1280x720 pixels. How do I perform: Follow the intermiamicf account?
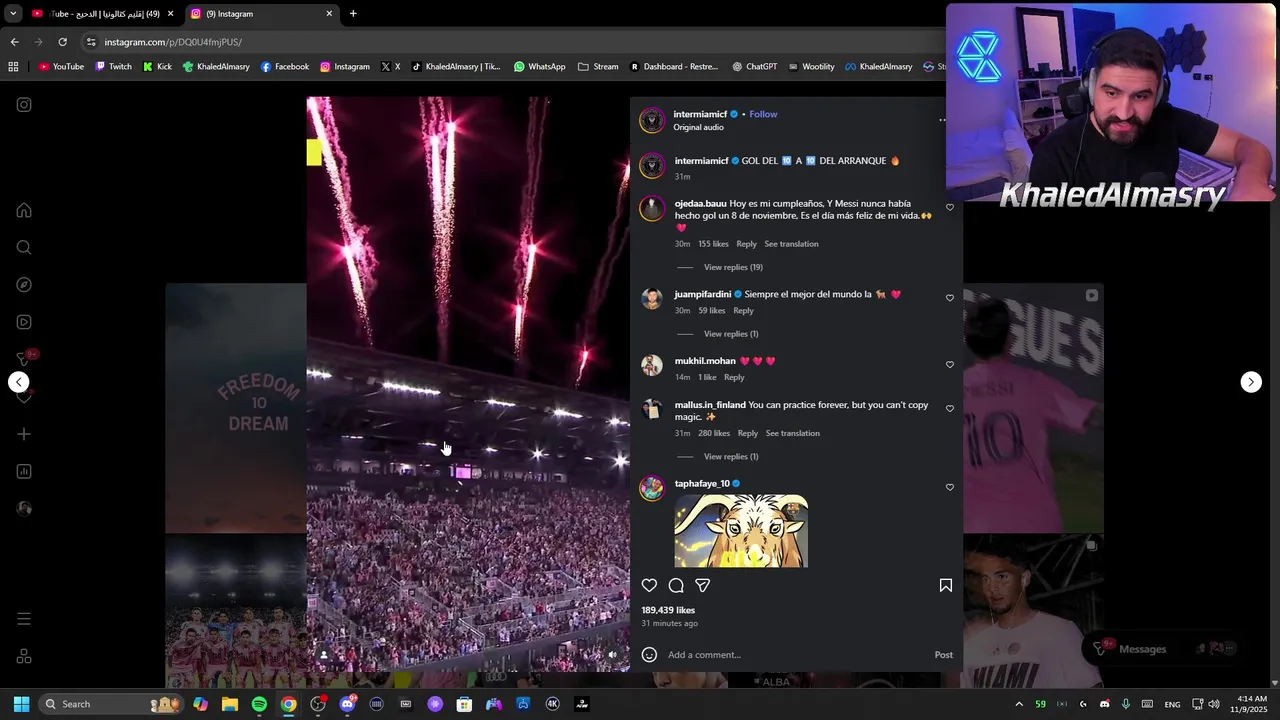click(x=763, y=114)
